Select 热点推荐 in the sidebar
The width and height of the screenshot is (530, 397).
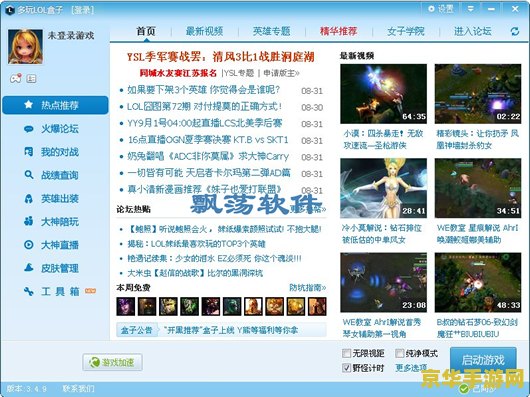55,105
